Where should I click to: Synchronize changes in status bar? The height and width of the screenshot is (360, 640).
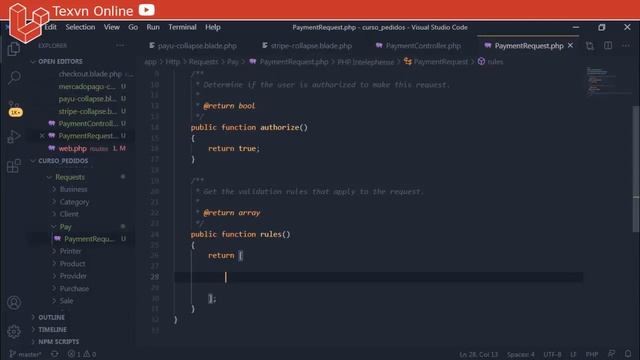pyautogui.click(x=54, y=354)
